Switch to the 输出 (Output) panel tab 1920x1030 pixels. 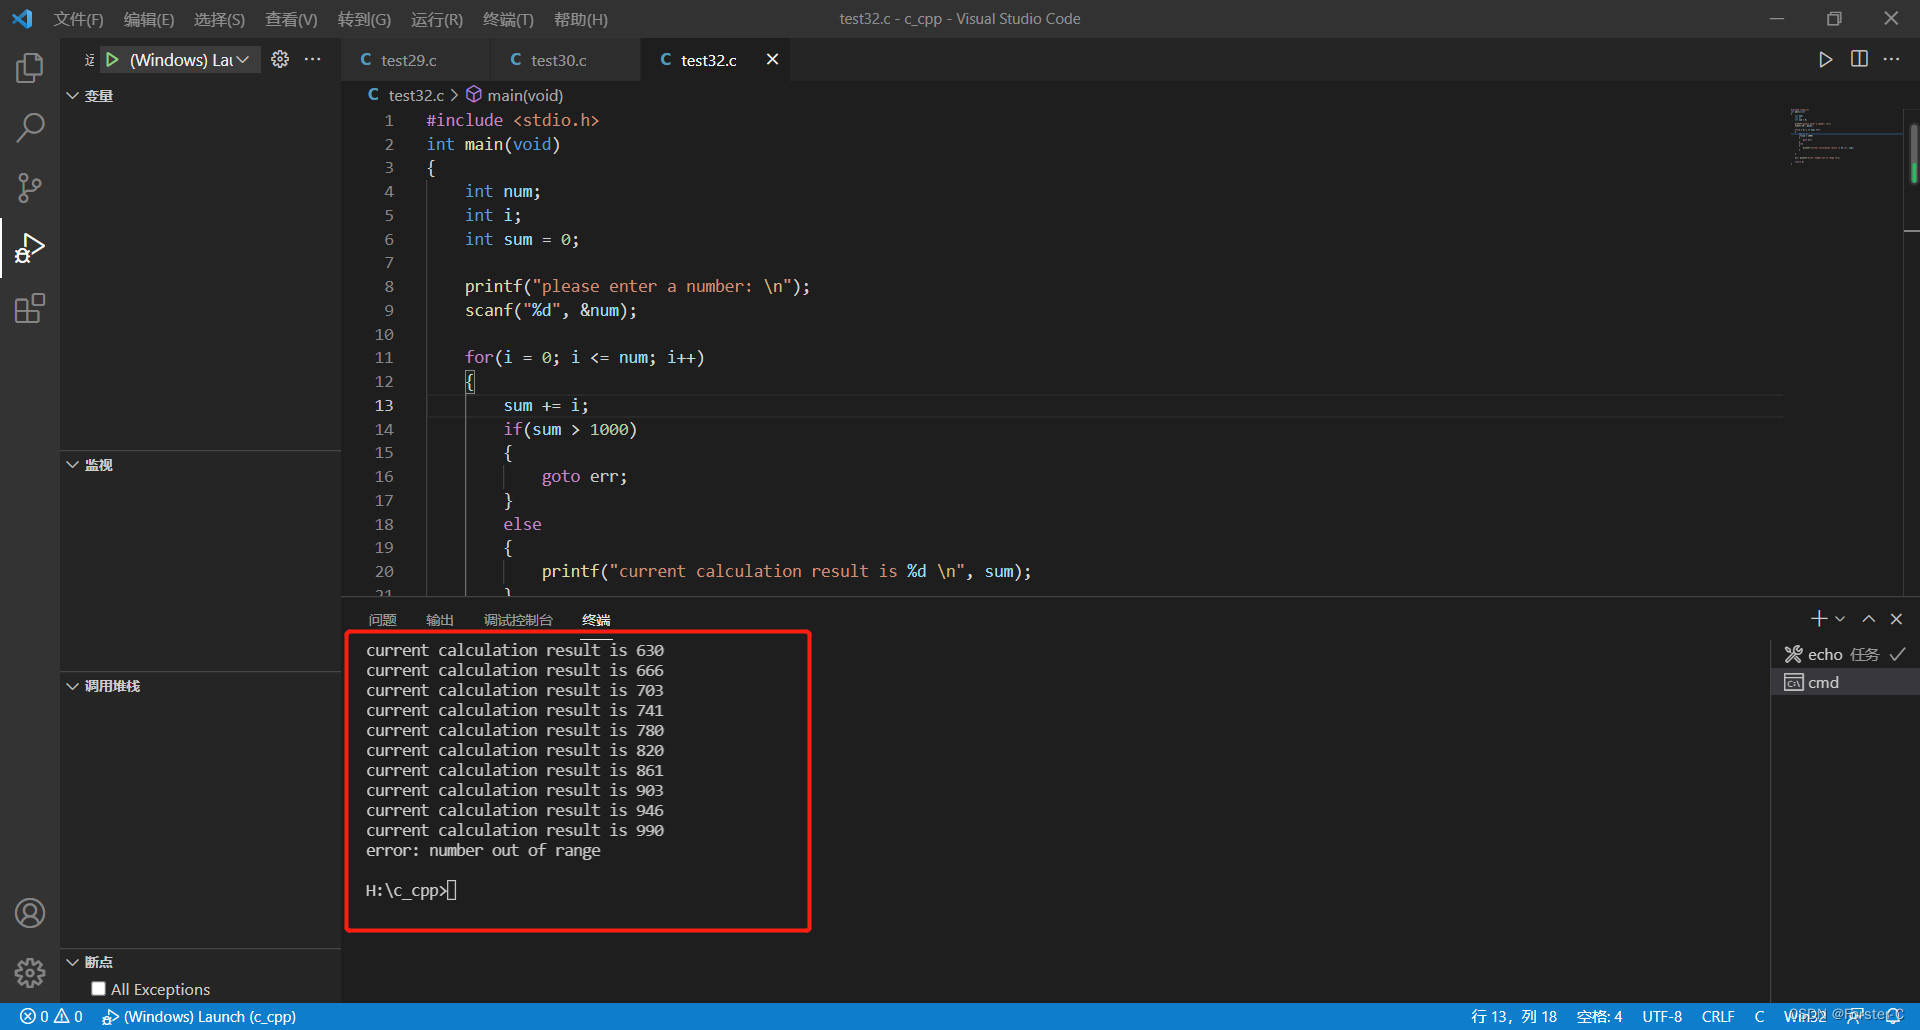click(x=440, y=620)
